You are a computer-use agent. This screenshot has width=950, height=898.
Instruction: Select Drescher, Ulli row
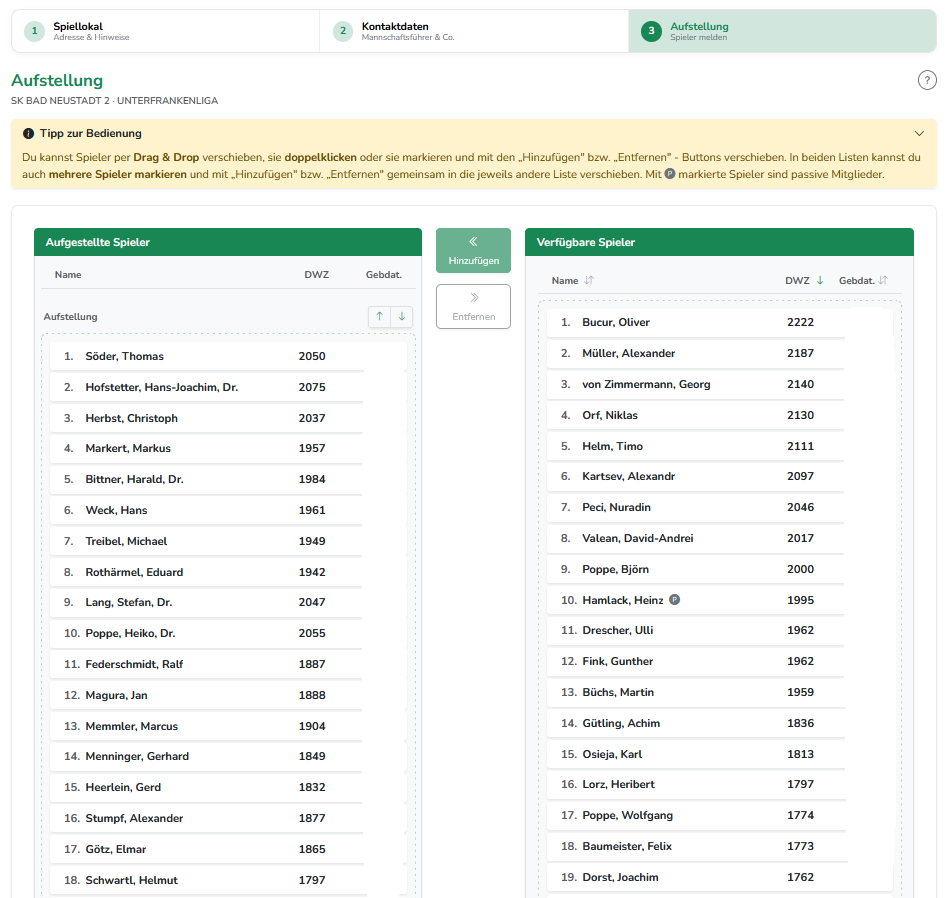(x=720, y=630)
